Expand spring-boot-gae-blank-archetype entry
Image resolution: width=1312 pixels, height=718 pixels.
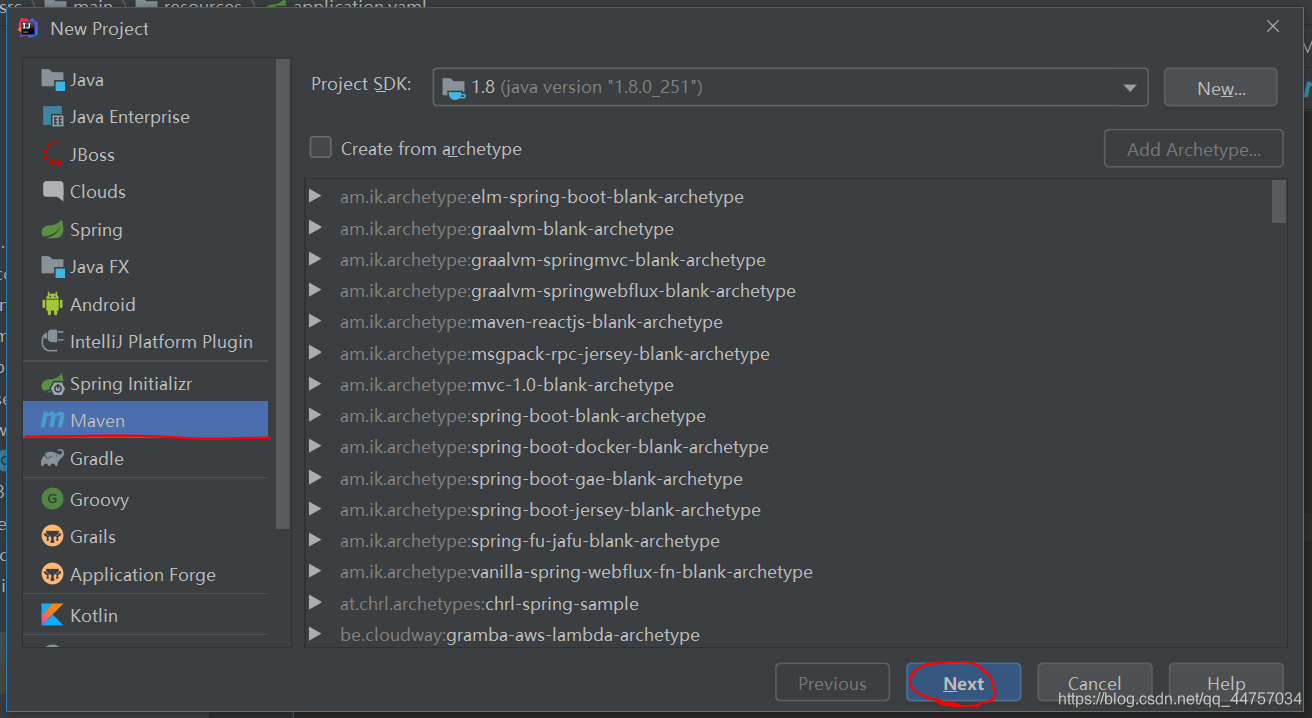[316, 478]
